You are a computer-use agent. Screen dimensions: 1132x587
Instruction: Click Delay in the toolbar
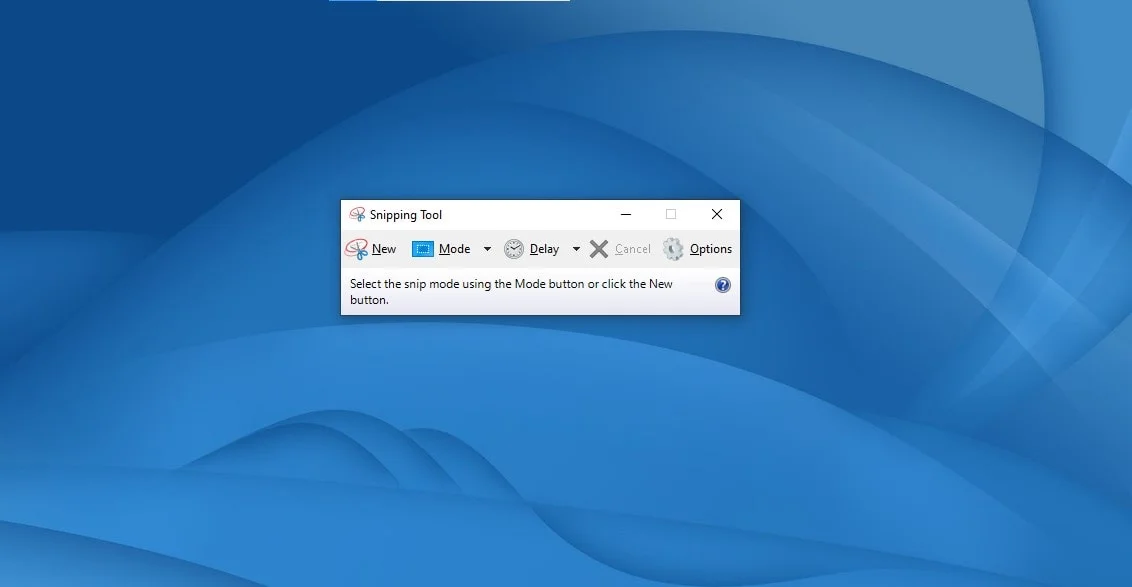point(544,248)
